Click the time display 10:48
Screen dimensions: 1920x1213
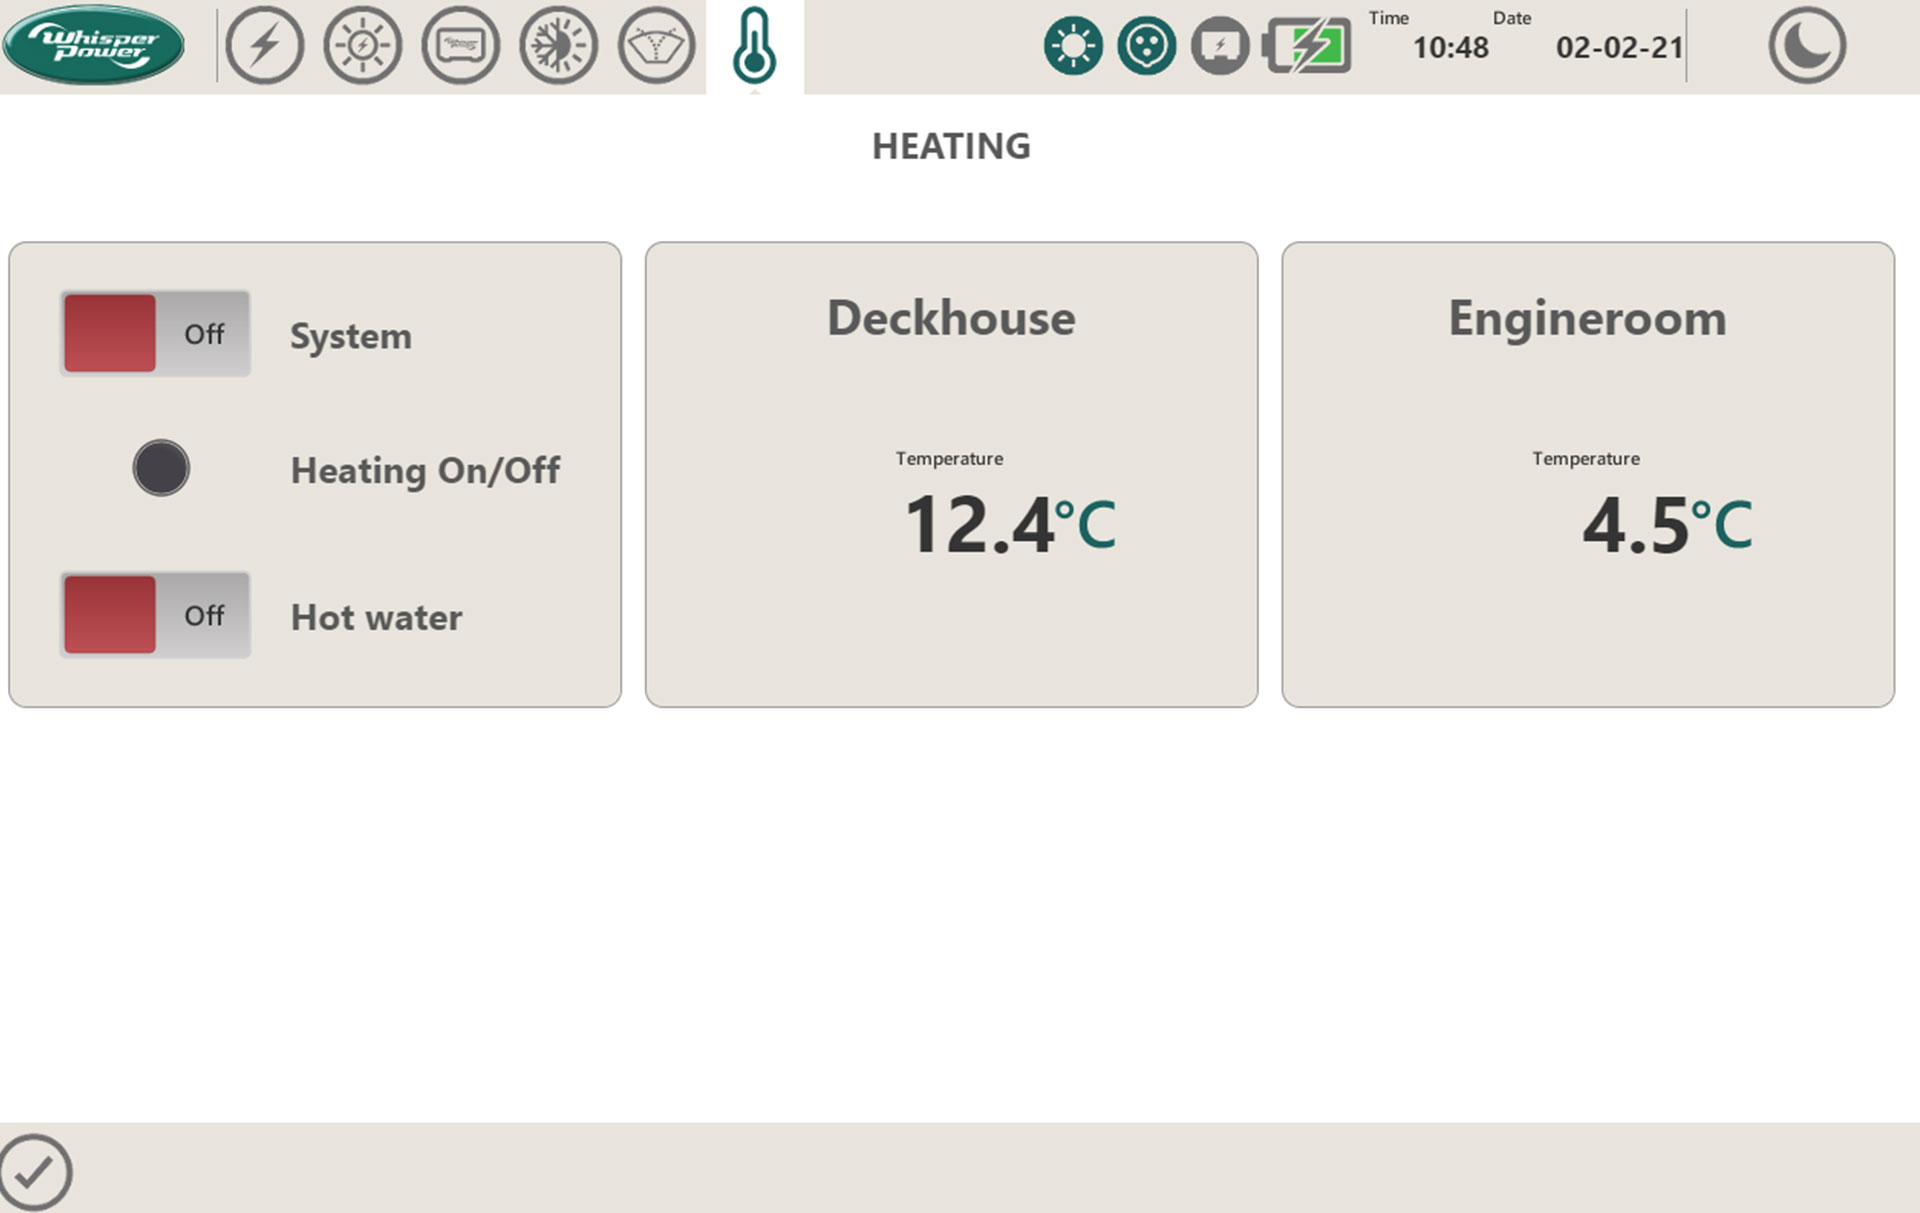tap(1449, 47)
